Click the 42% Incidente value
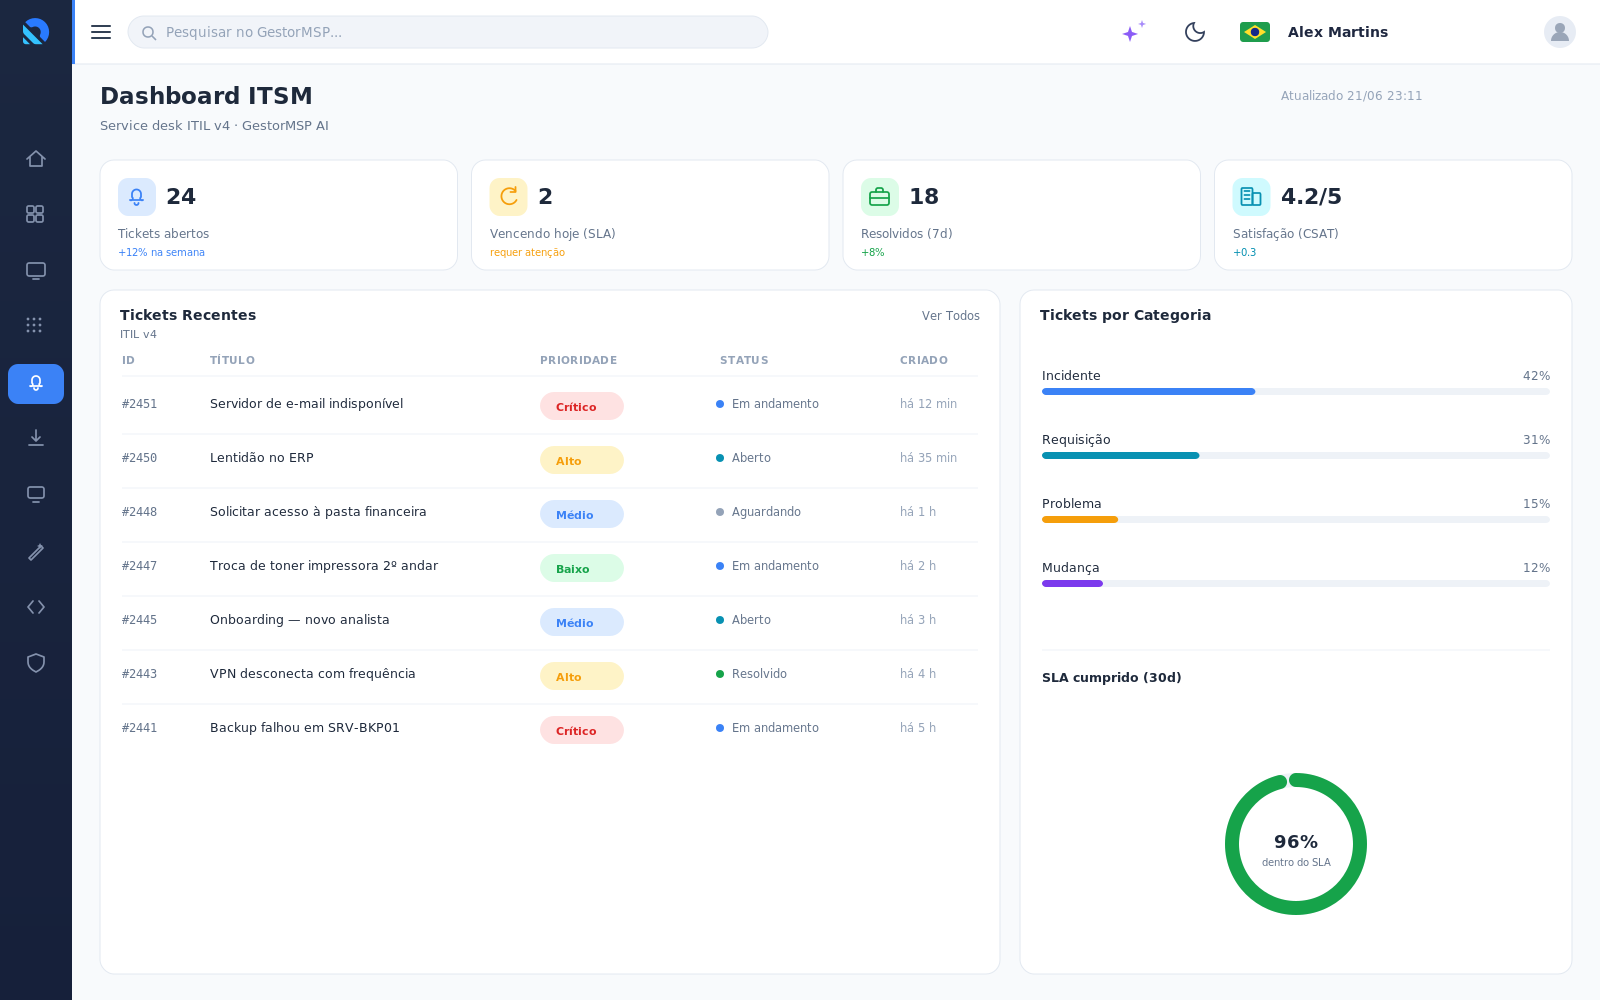 1536,376
